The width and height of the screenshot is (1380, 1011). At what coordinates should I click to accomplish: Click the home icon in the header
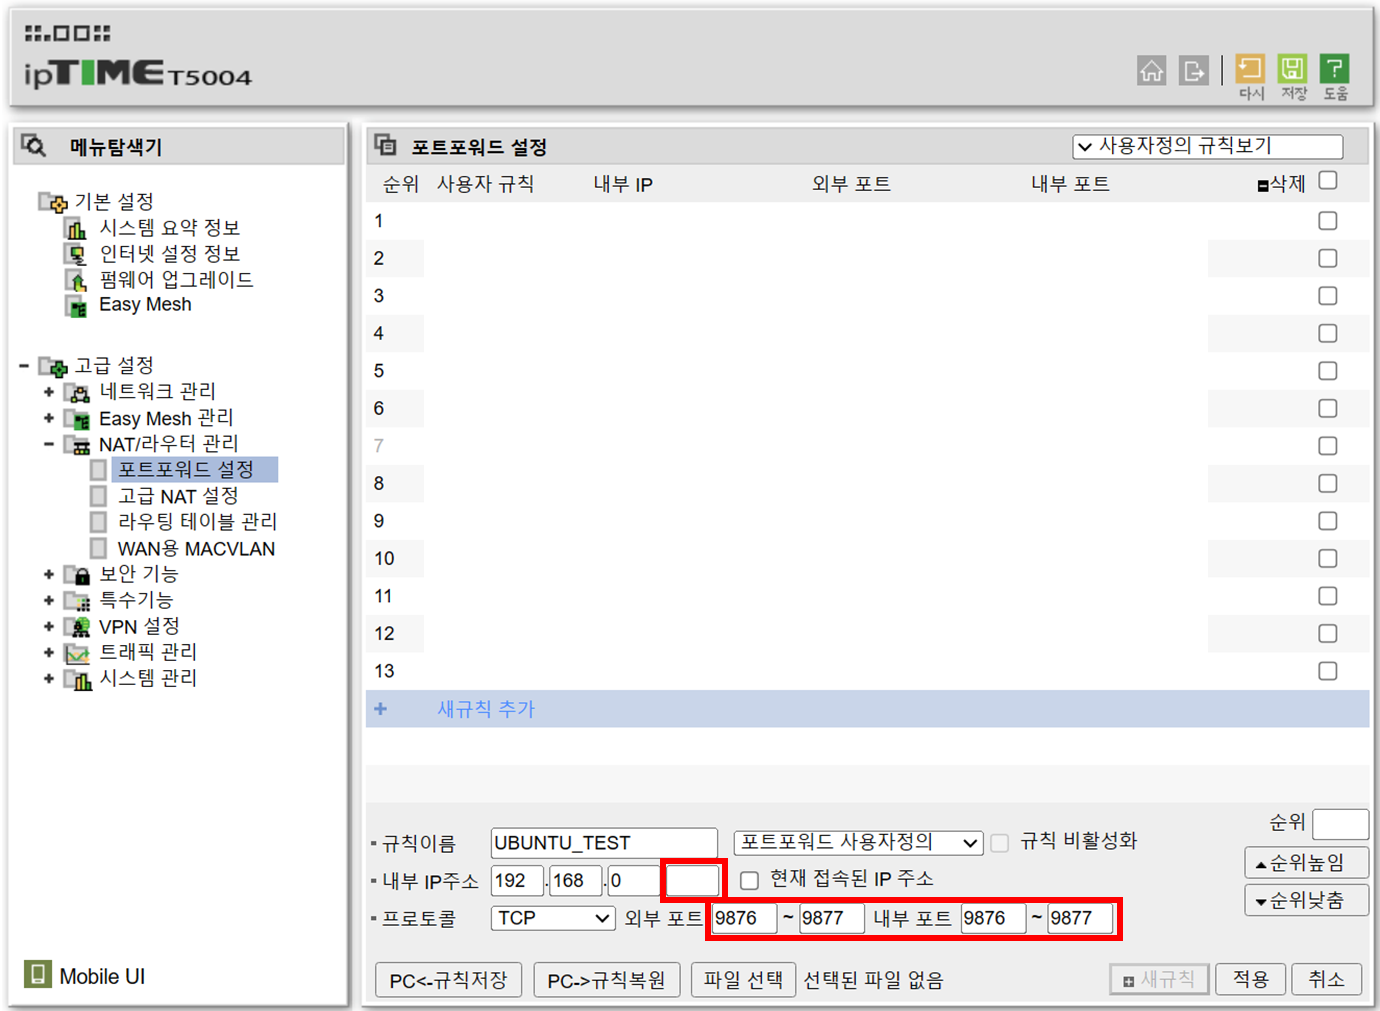[x=1151, y=71]
